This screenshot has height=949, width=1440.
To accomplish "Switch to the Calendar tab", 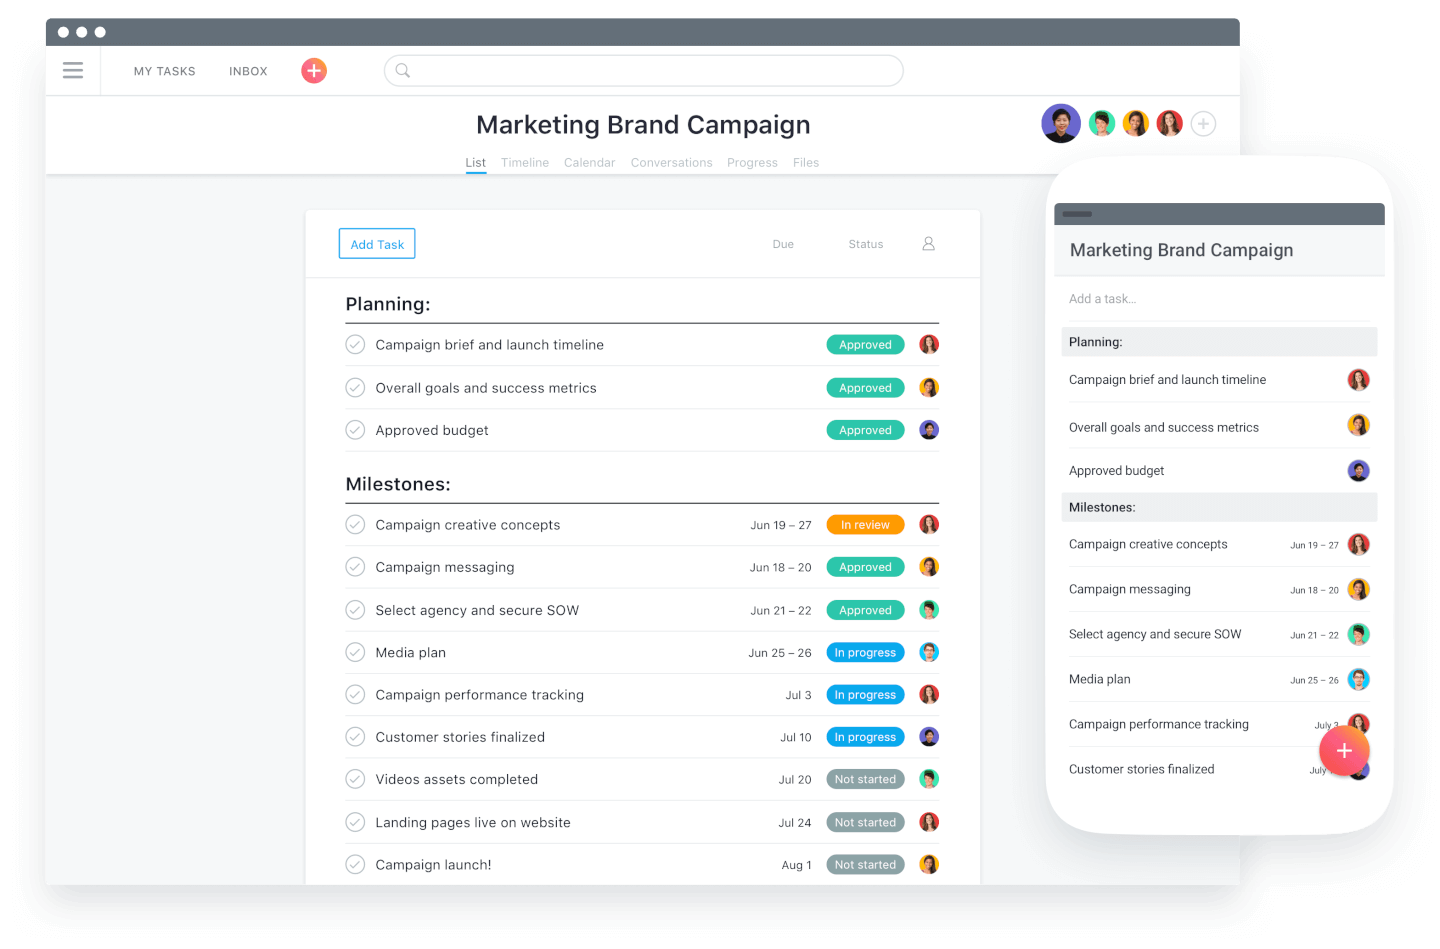I will [x=589, y=163].
